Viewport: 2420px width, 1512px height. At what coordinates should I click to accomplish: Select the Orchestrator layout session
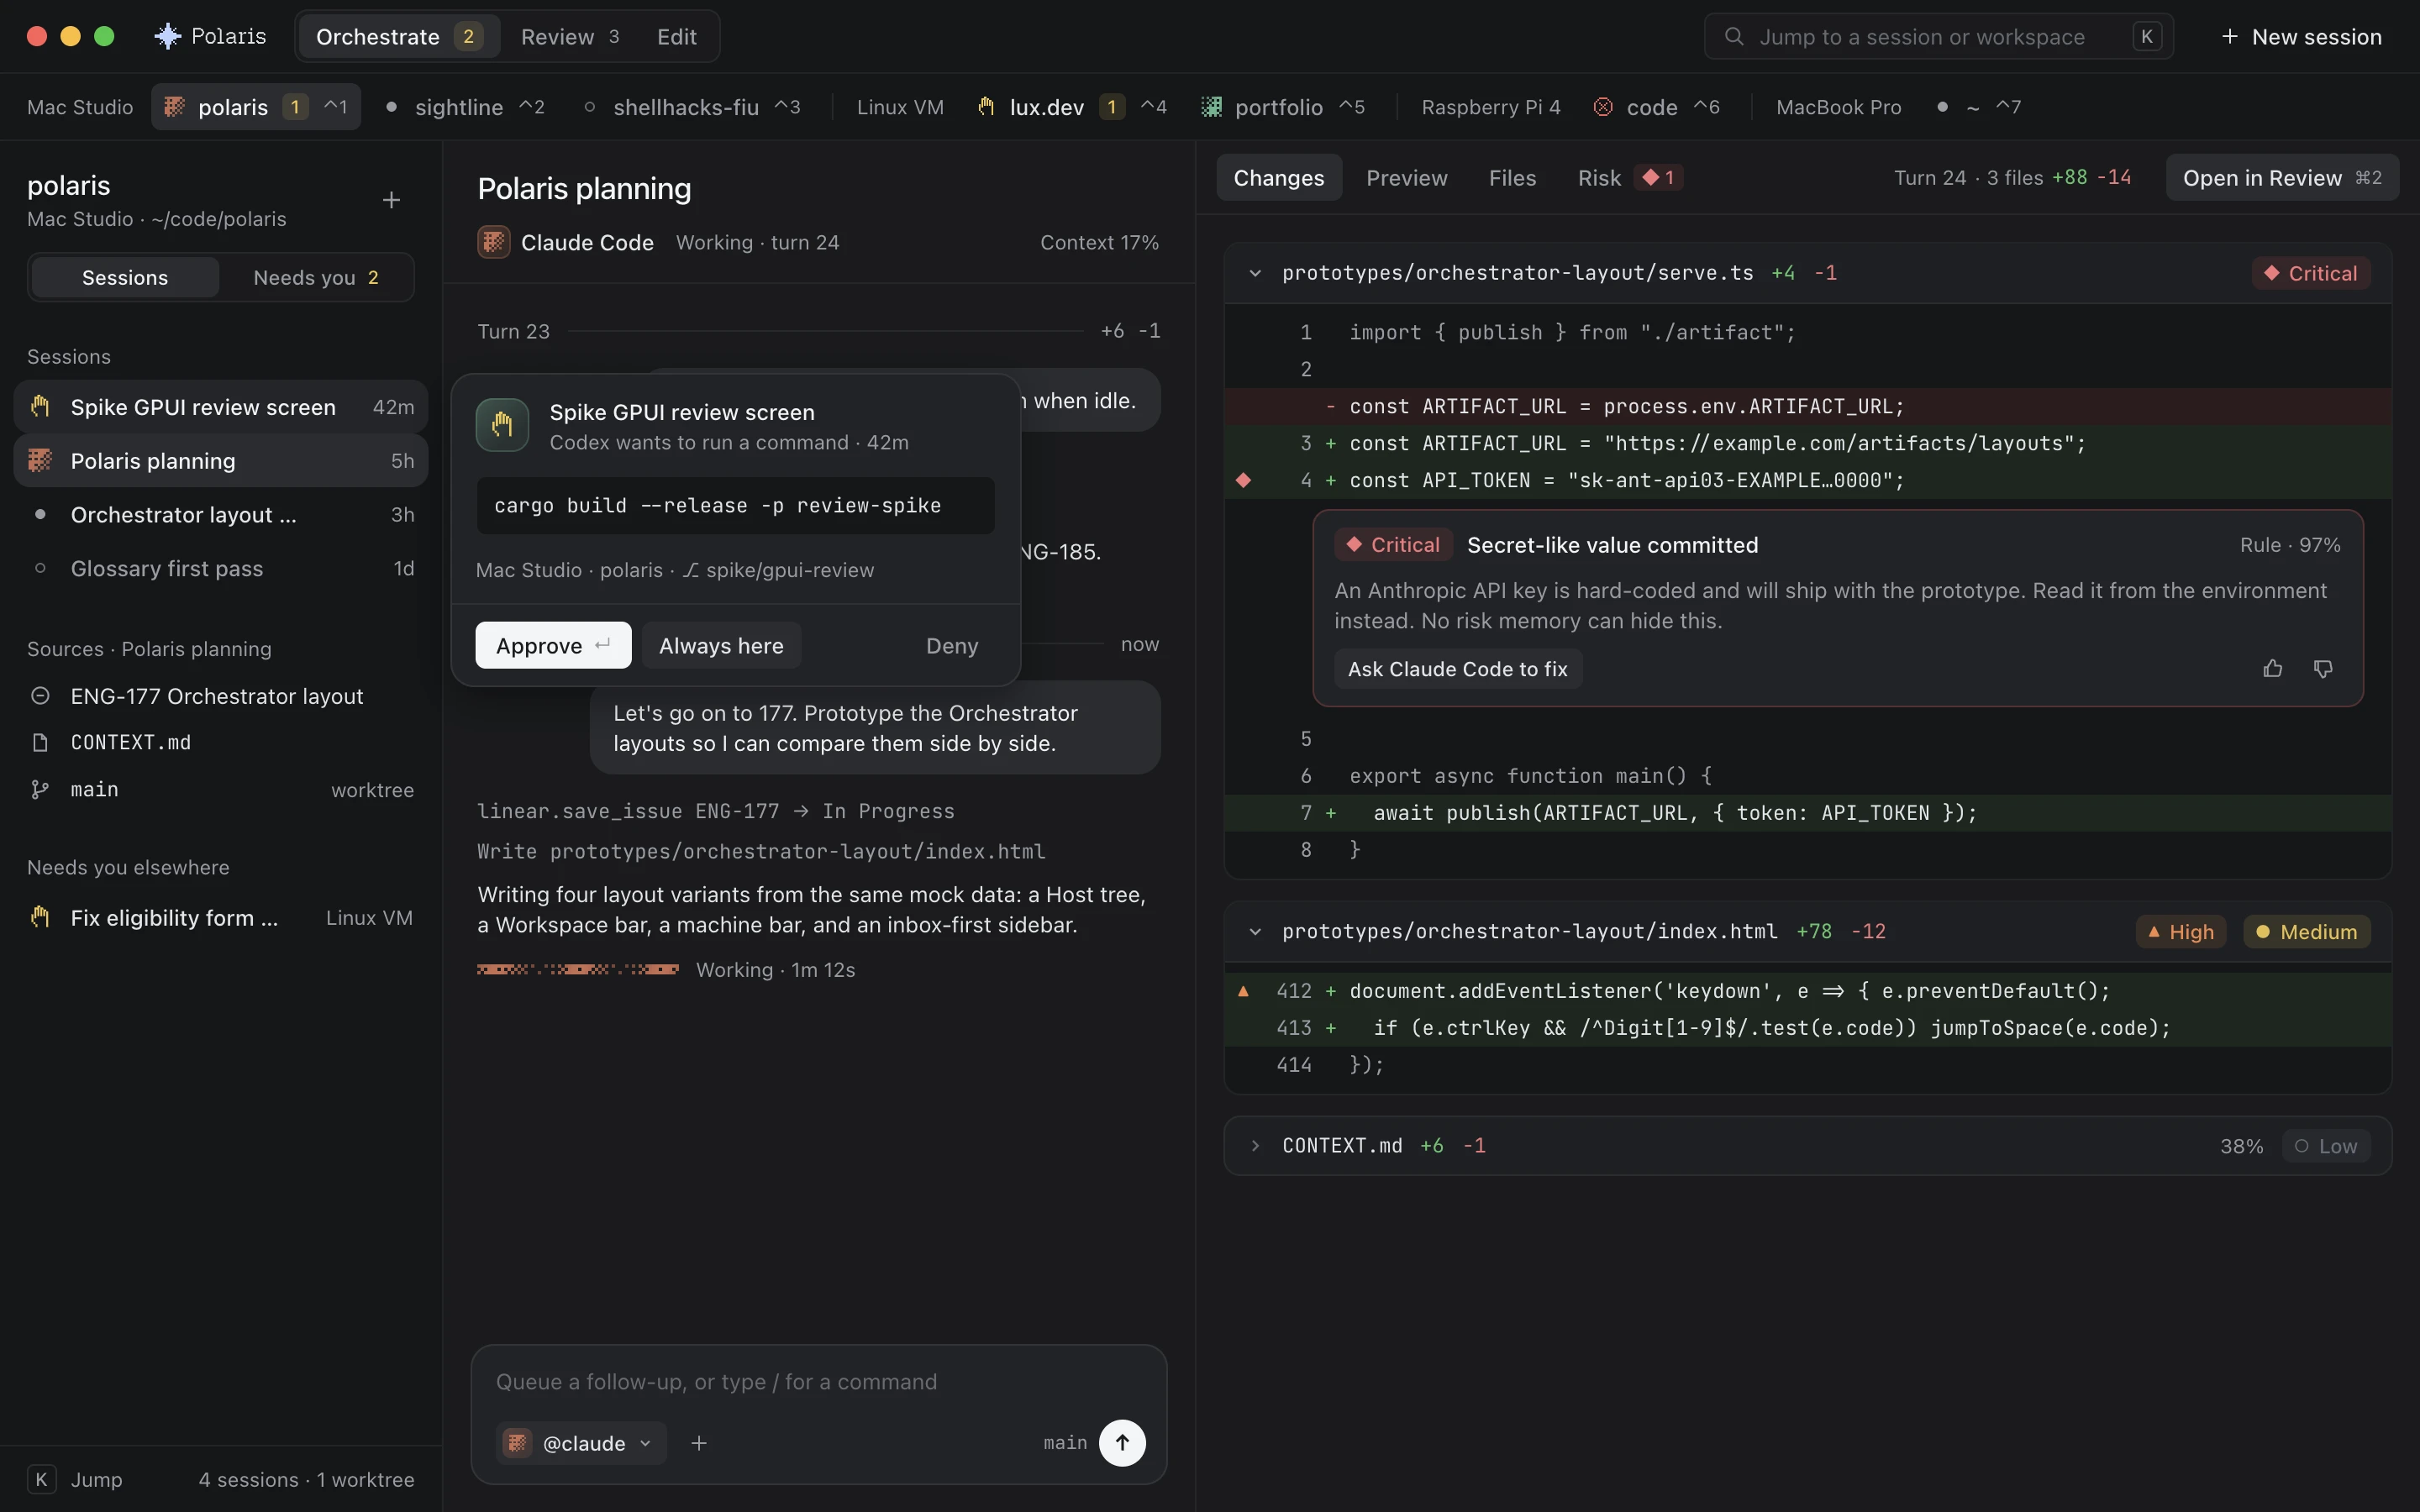(221, 515)
